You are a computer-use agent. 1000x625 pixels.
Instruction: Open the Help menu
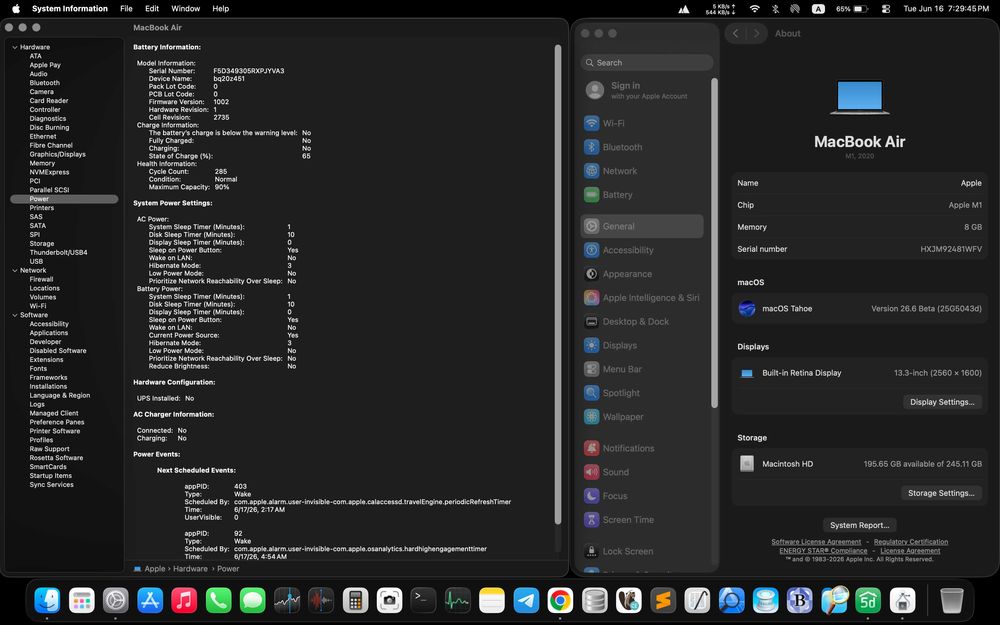tap(221, 9)
